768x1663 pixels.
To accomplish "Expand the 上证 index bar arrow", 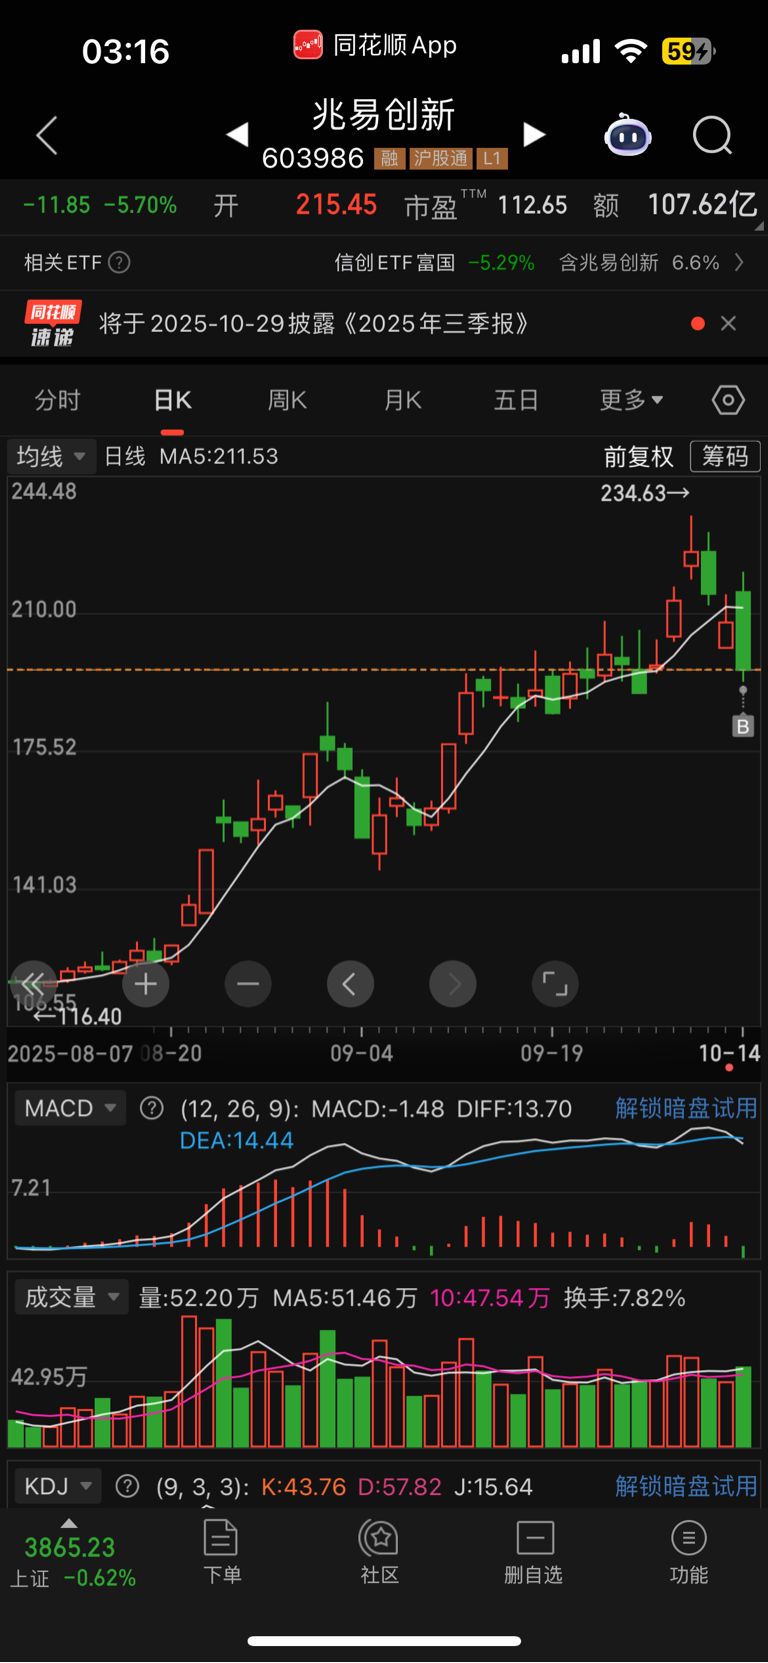I will pyautogui.click(x=68, y=1523).
